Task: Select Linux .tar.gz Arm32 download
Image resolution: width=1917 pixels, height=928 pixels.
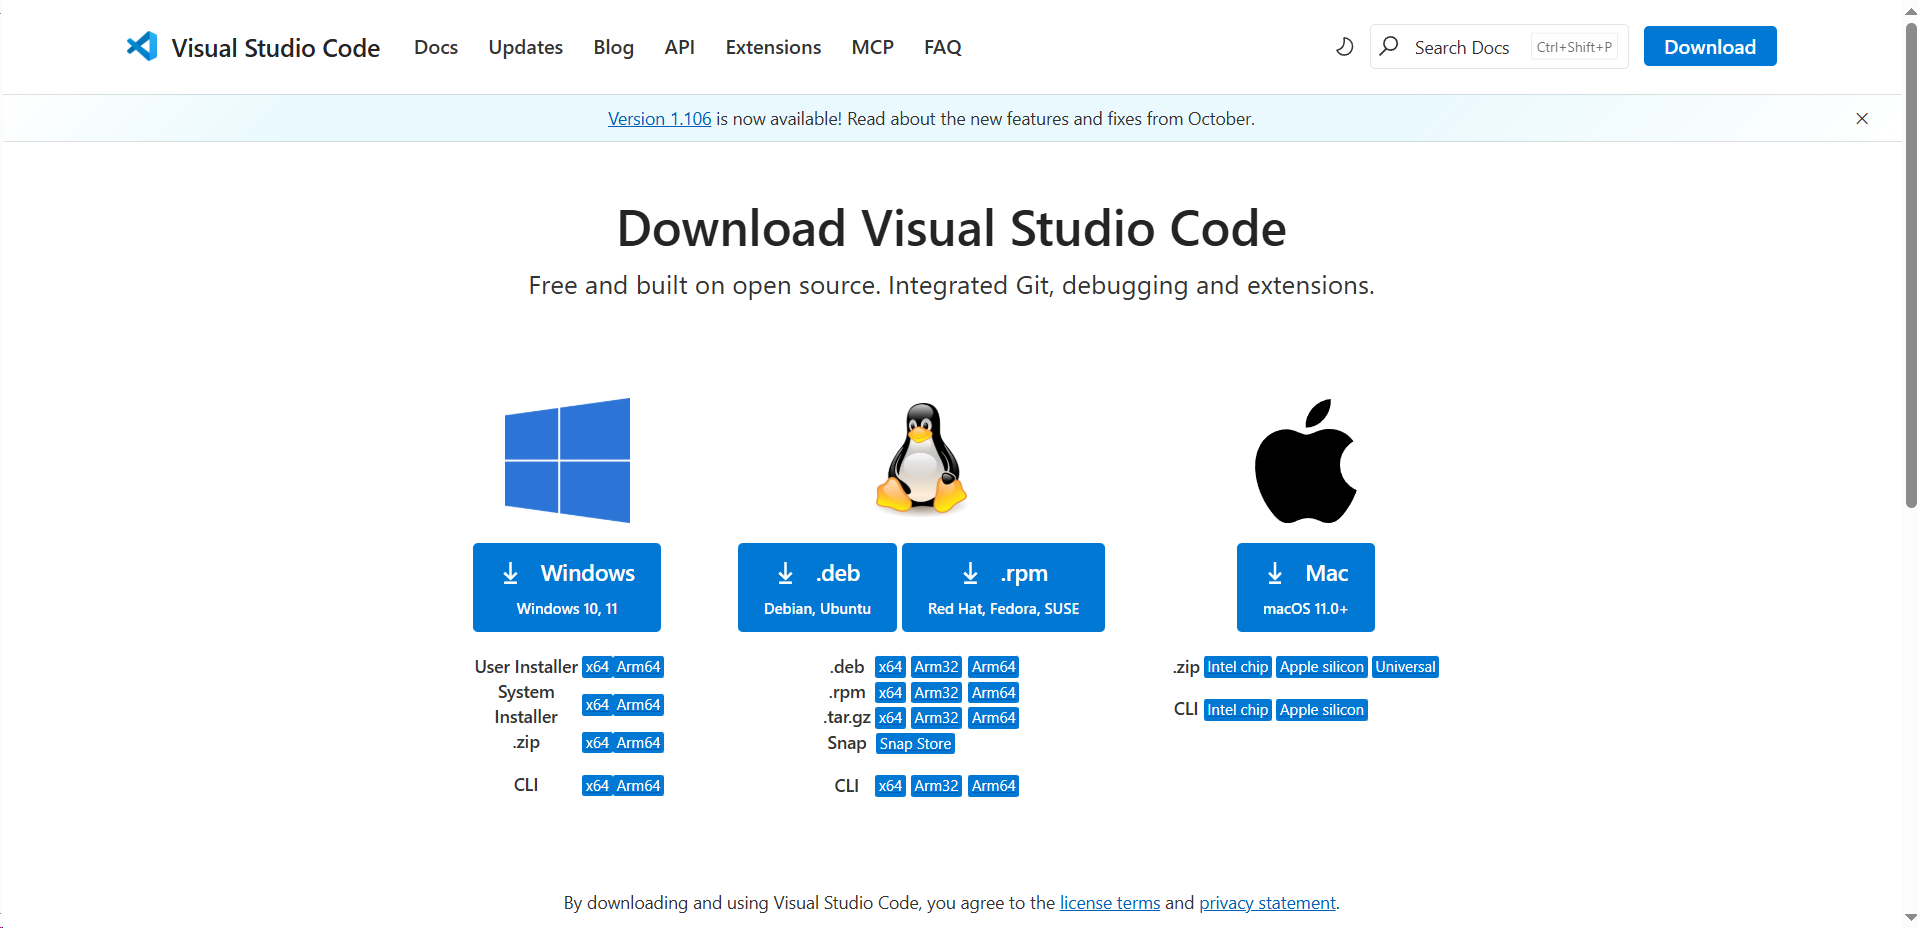Action: tap(936, 718)
